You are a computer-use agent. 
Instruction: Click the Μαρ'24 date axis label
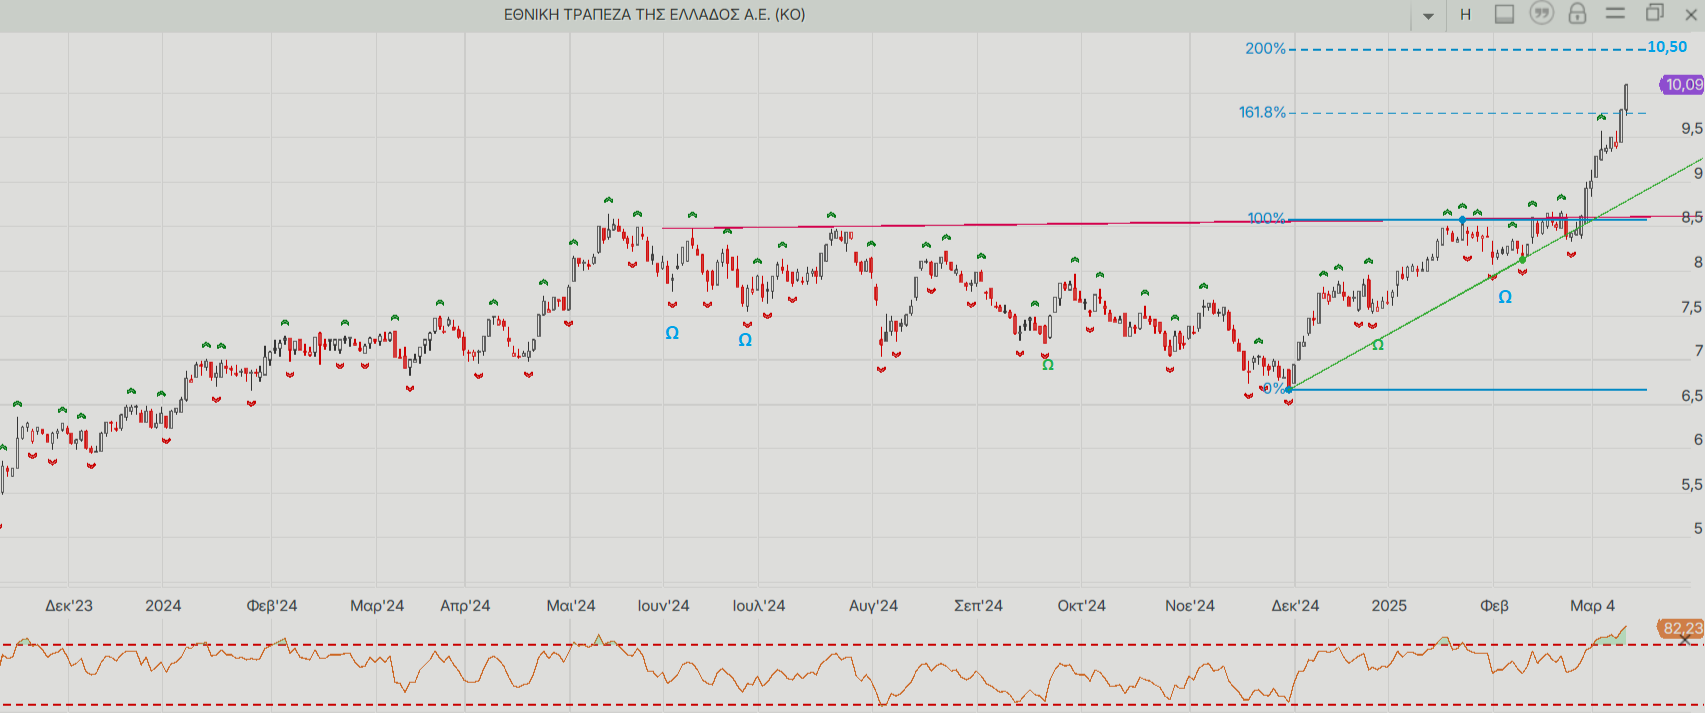pos(377,605)
